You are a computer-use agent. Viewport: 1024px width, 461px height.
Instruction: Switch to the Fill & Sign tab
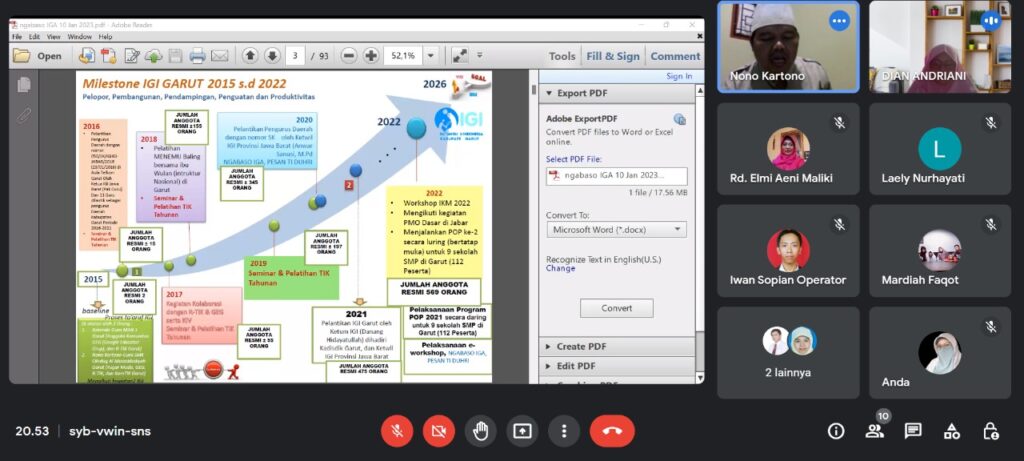[613, 56]
